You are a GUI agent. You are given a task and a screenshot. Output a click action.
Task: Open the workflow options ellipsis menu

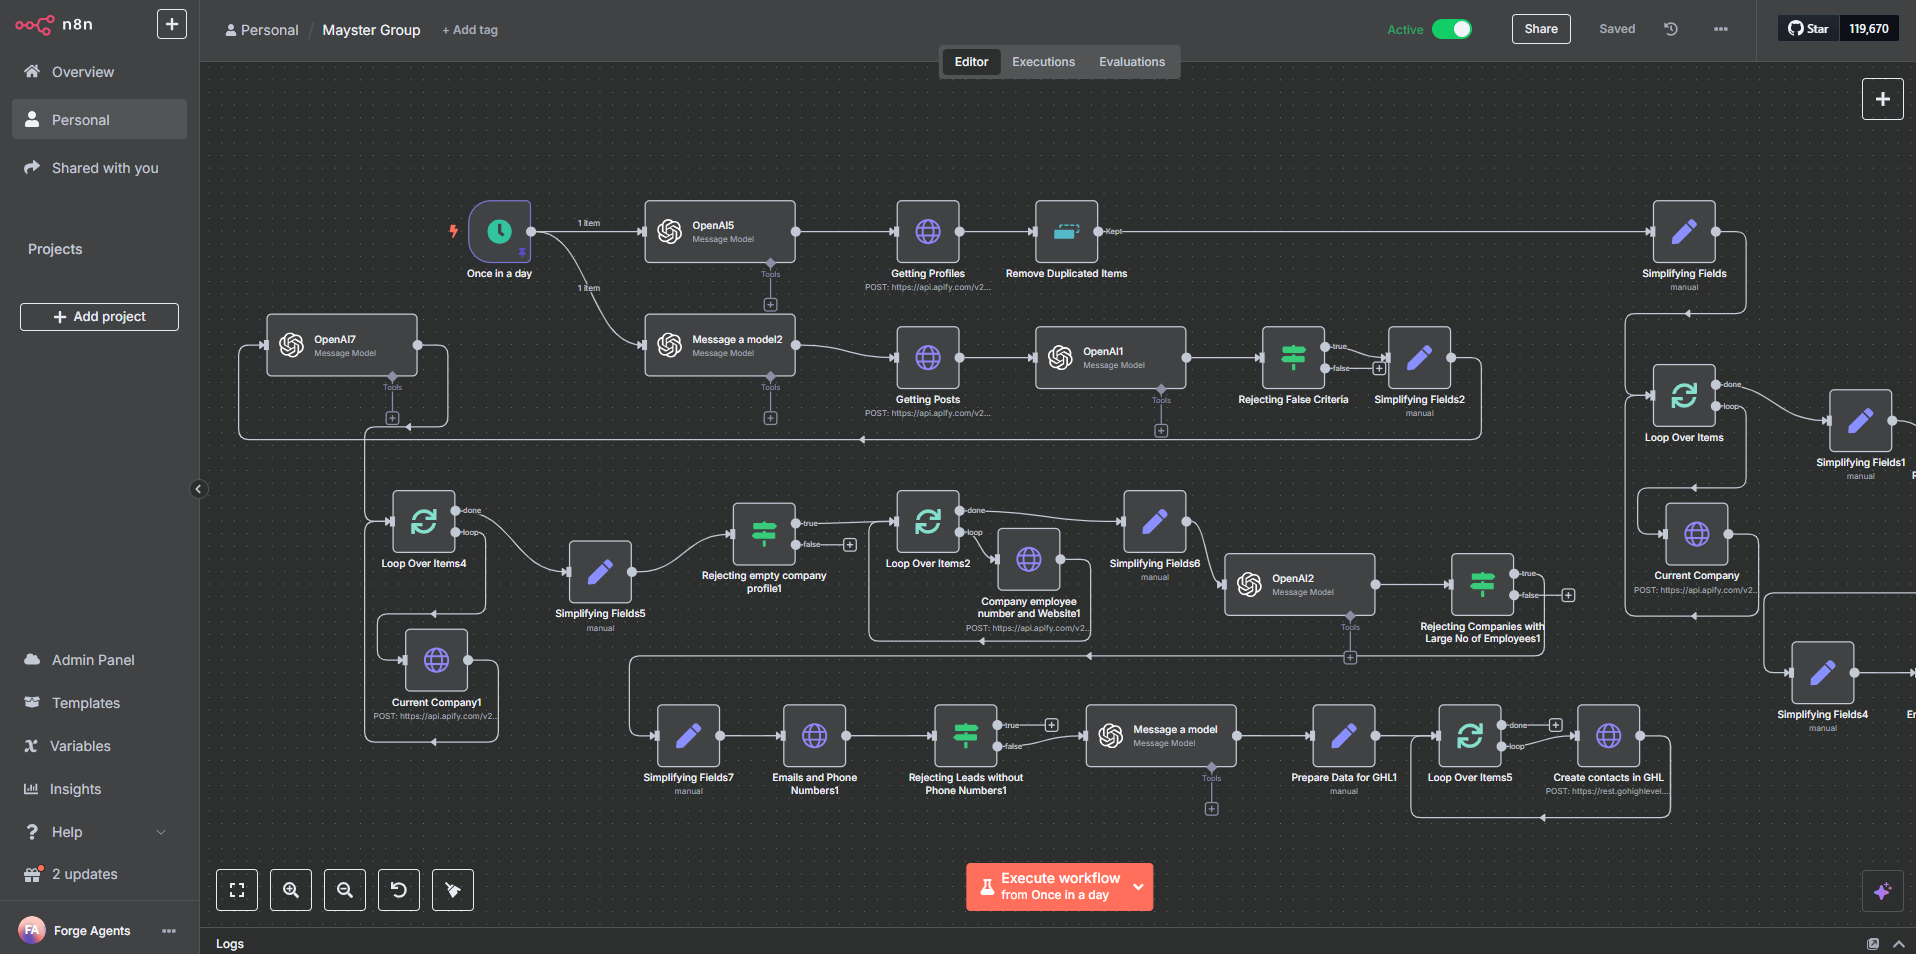point(1720,29)
